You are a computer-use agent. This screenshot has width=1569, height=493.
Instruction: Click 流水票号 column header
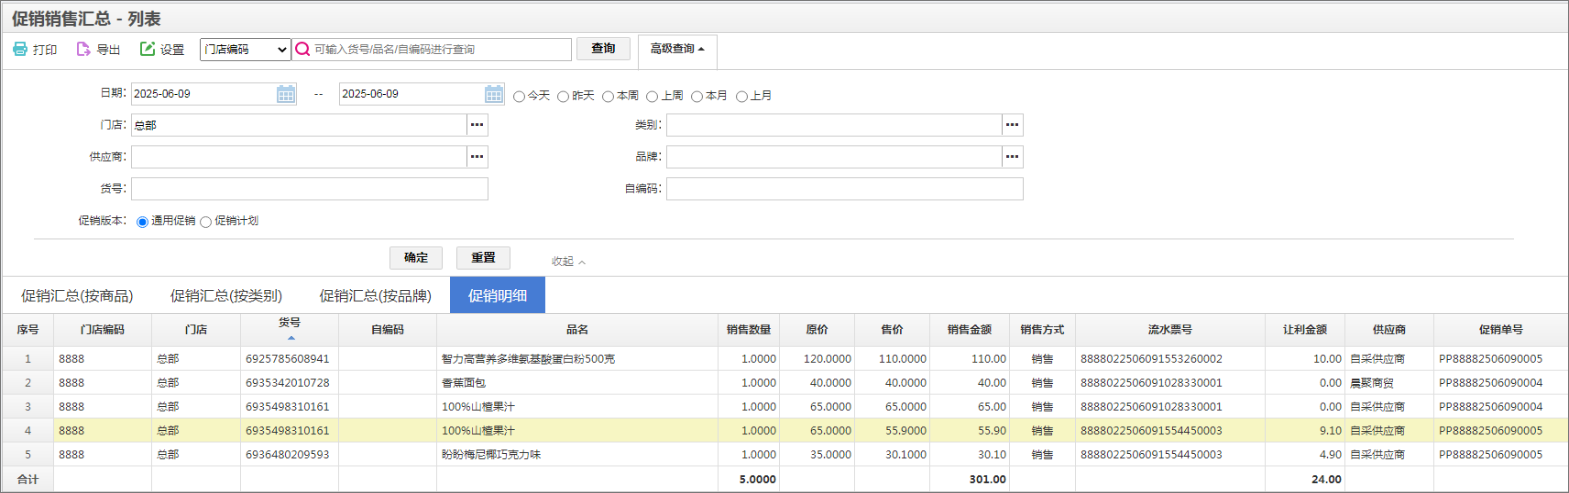1170,330
